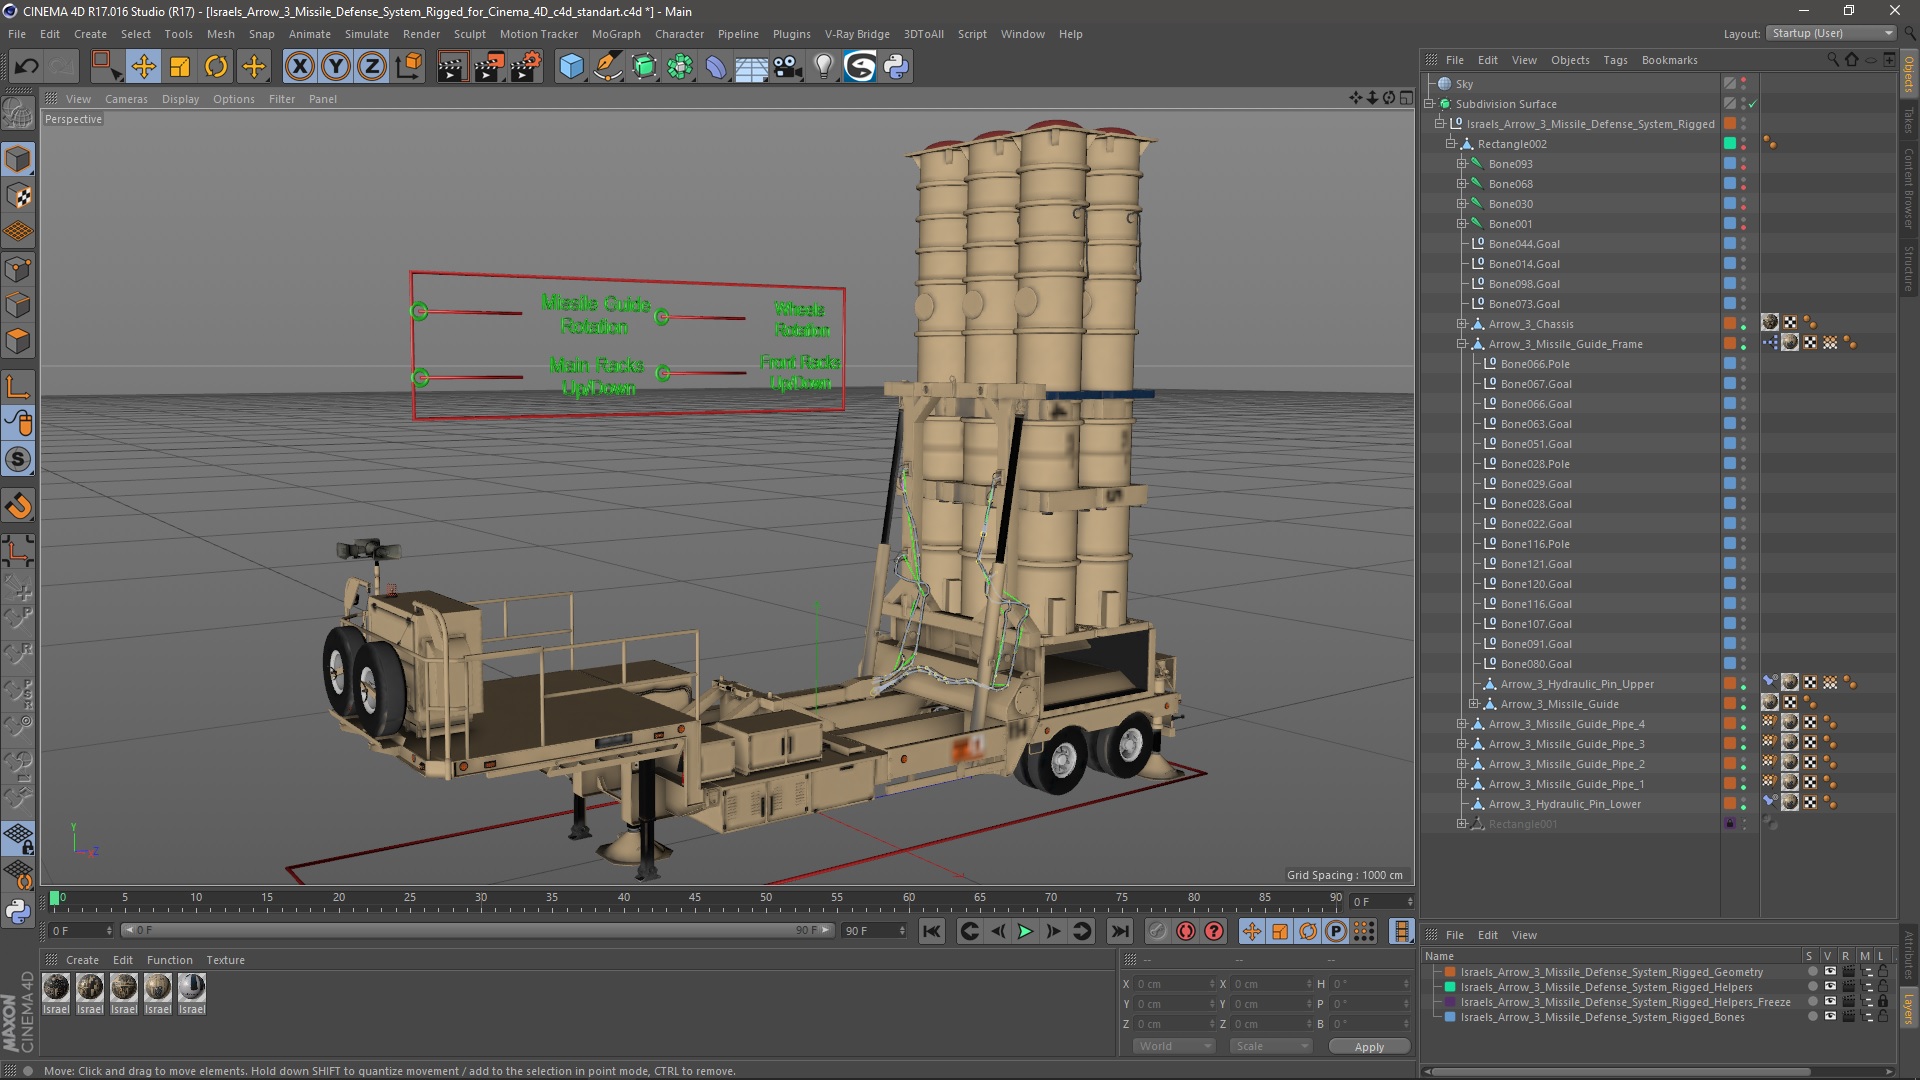Open the MoGraph menu

click(x=616, y=34)
